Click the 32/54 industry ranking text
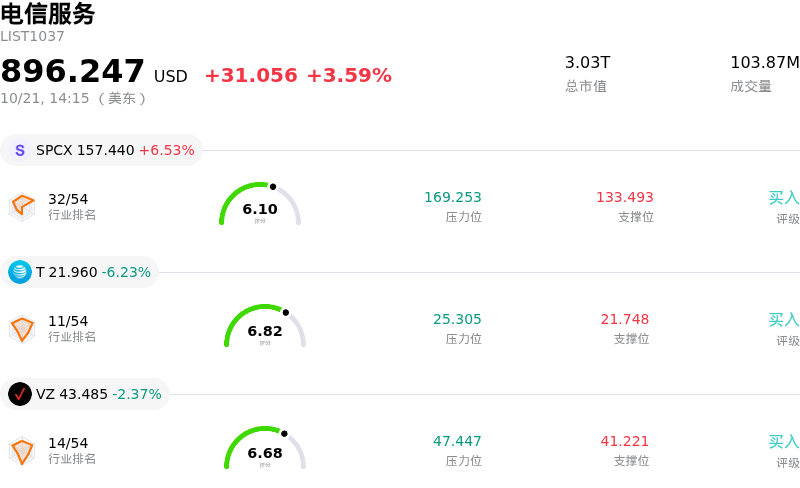Image resolution: width=800 pixels, height=488 pixels. [x=68, y=199]
